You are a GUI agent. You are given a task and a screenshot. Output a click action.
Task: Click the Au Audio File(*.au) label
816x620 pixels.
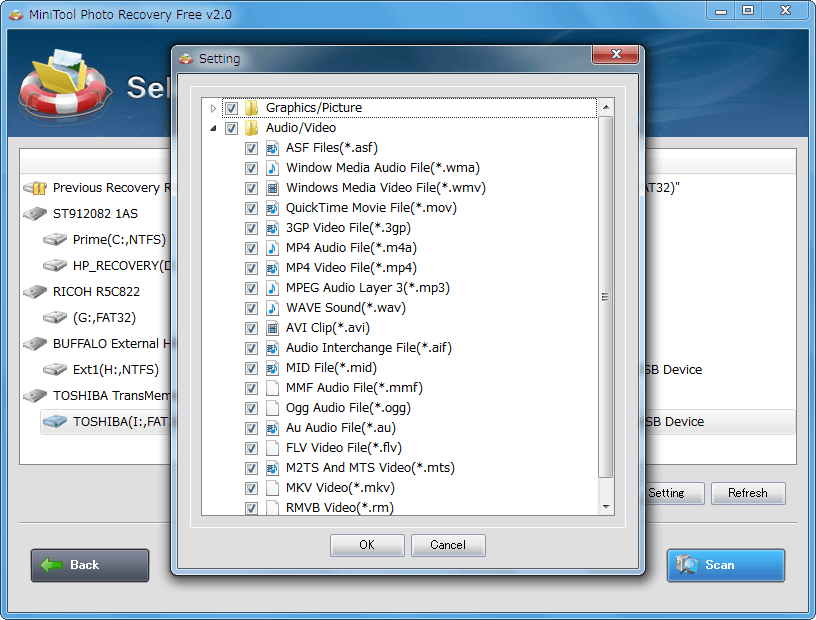[x=341, y=428]
